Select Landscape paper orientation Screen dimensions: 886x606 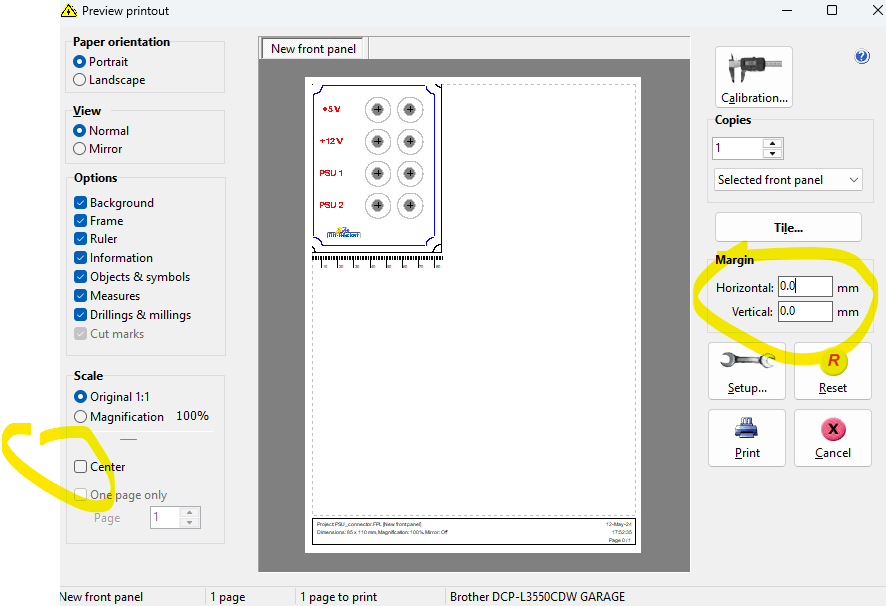109,80
